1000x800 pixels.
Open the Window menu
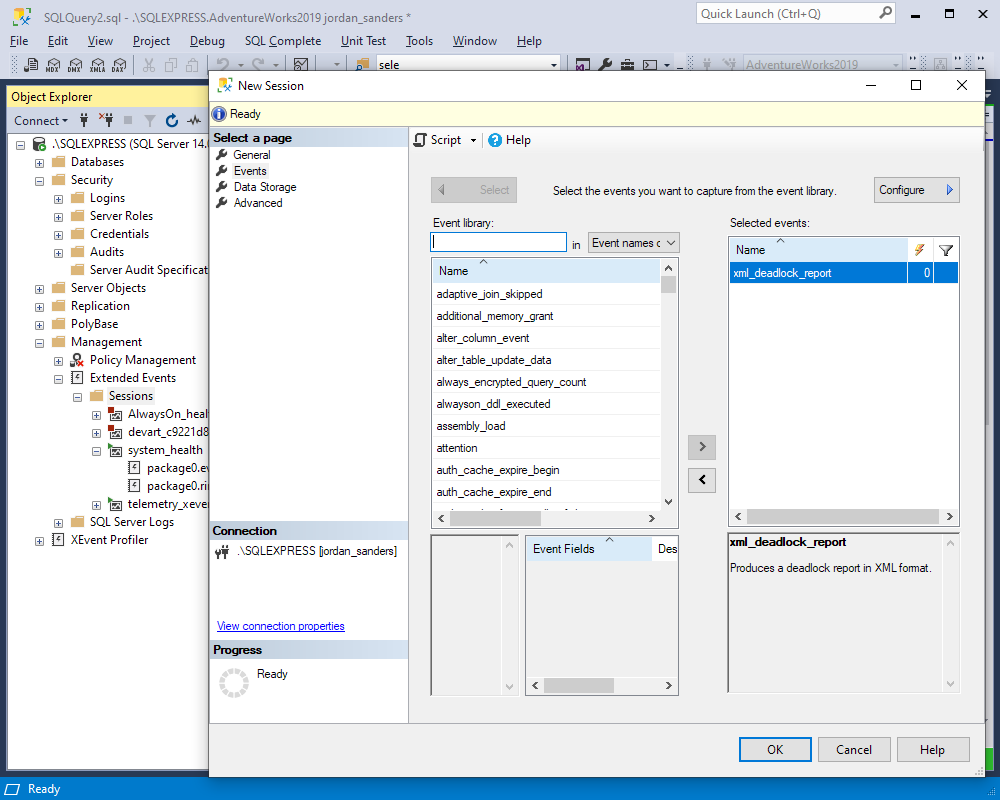pos(474,41)
